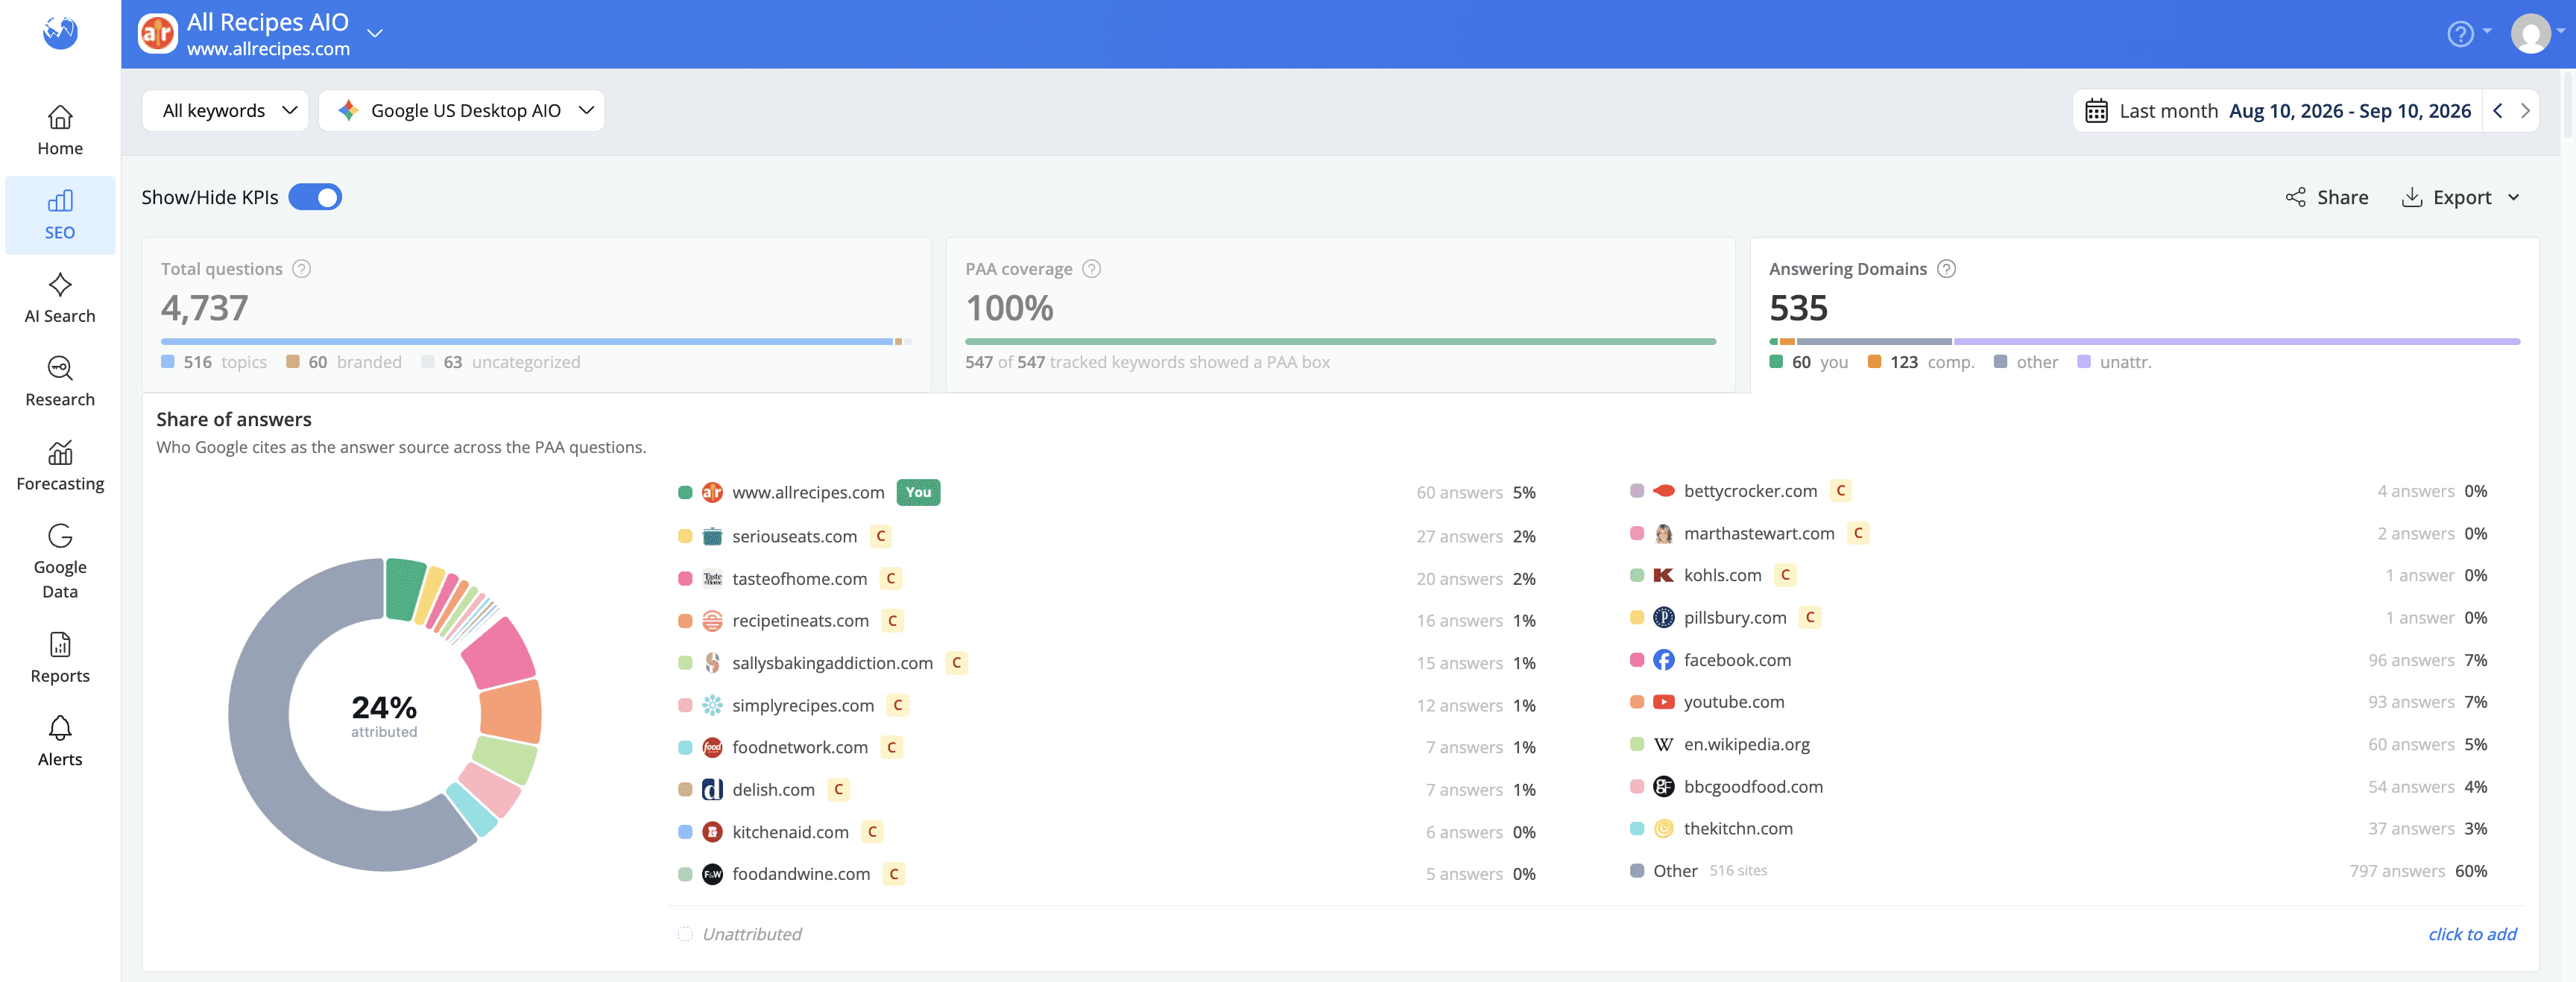Select the PAA coverage KPI card

(x=1340, y=315)
